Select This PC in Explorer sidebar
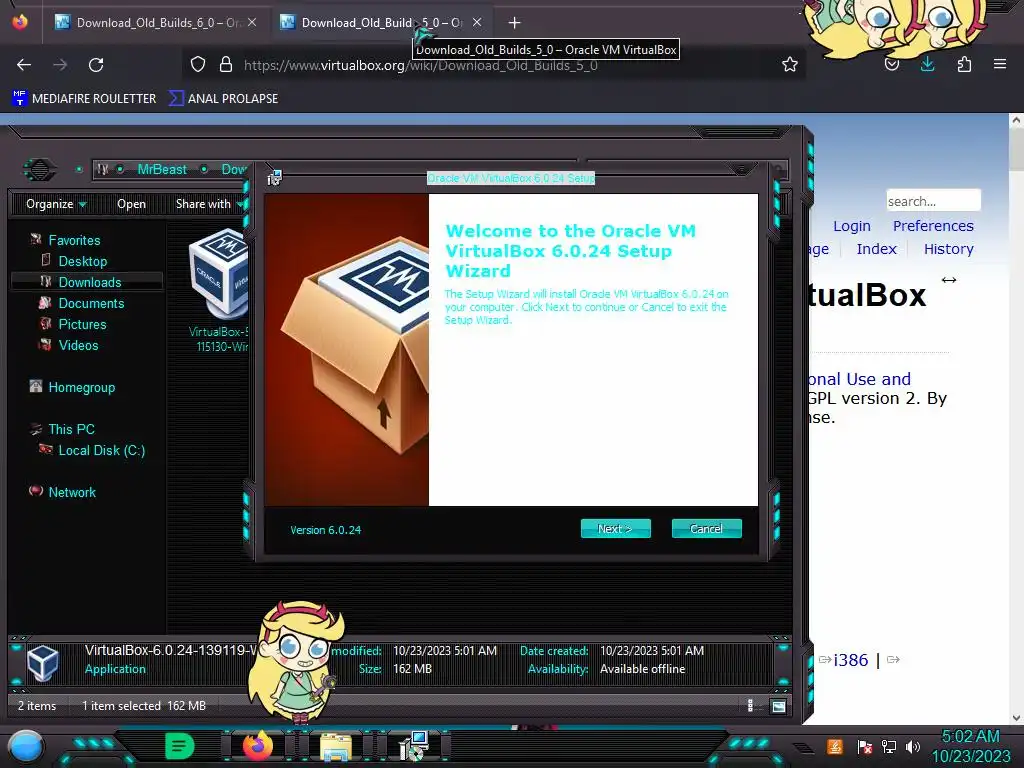The width and height of the screenshot is (1024, 768). pos(71,429)
